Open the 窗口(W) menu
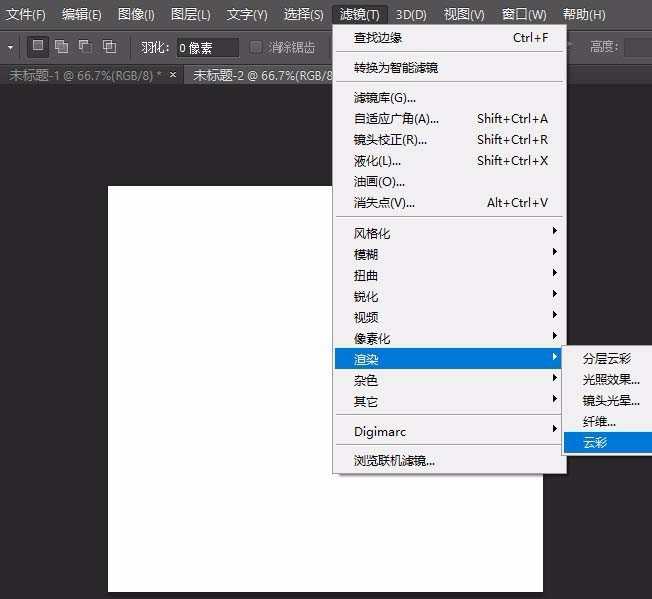 coord(523,14)
